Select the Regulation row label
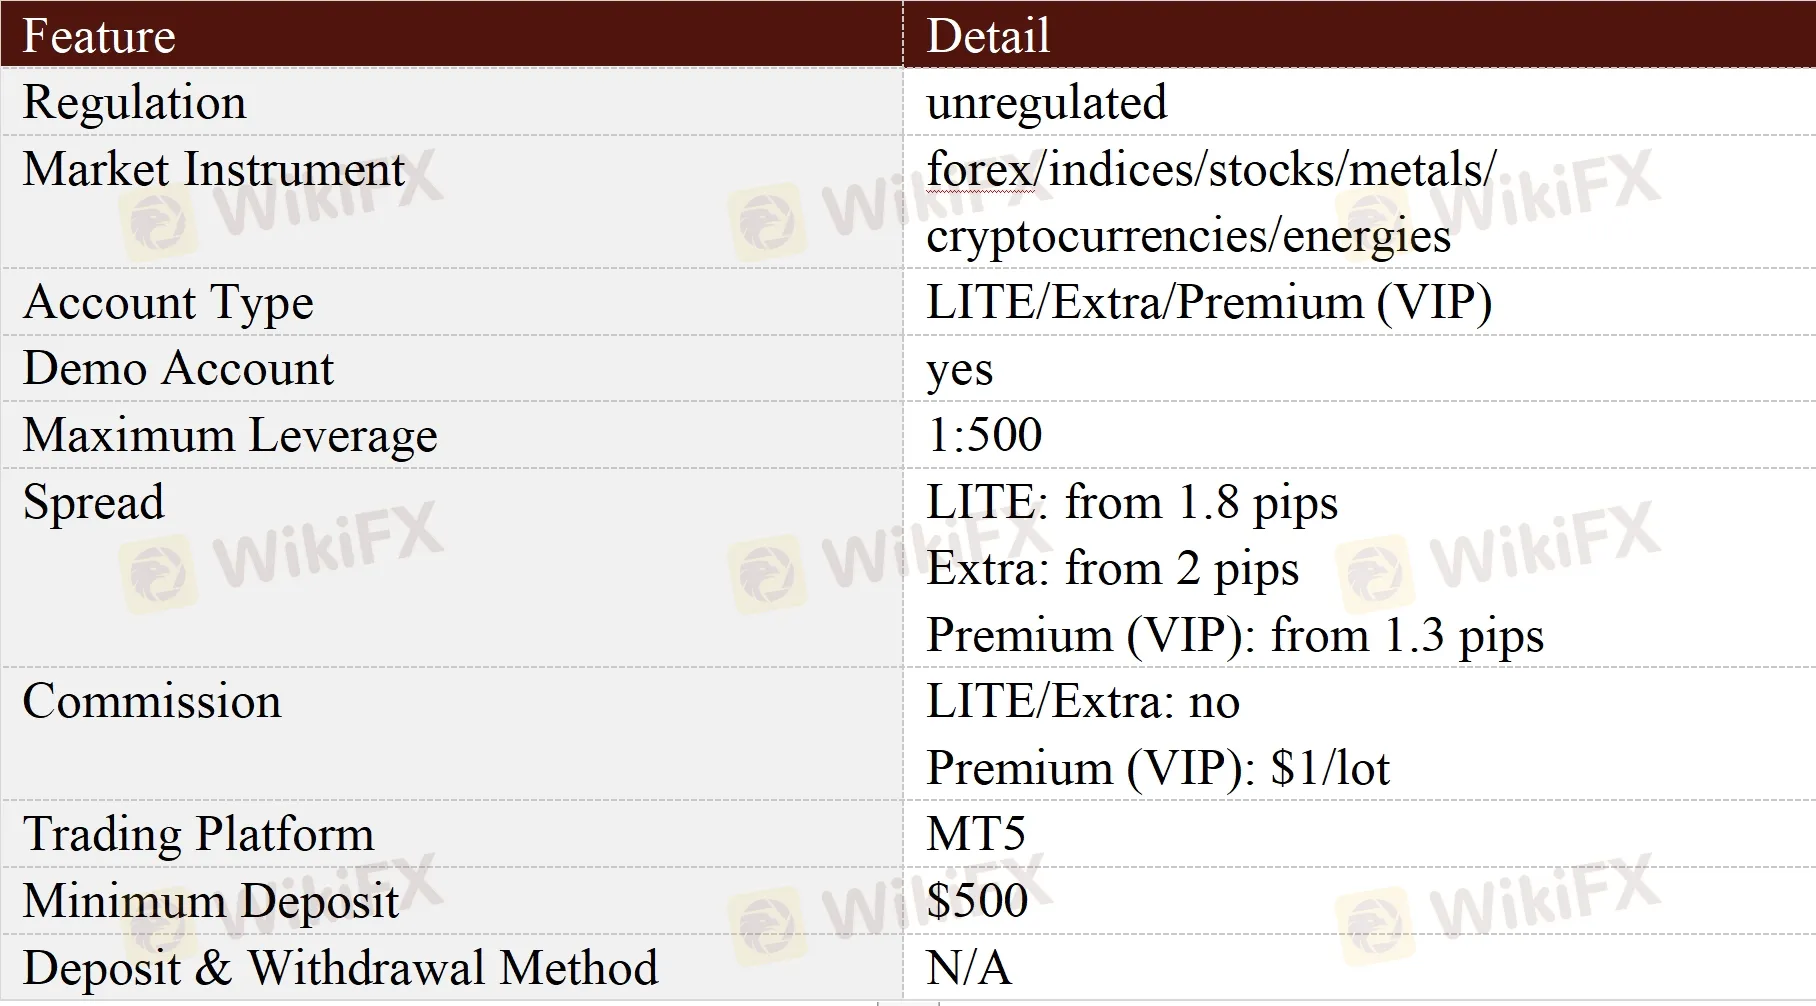1816x1006 pixels. point(134,102)
